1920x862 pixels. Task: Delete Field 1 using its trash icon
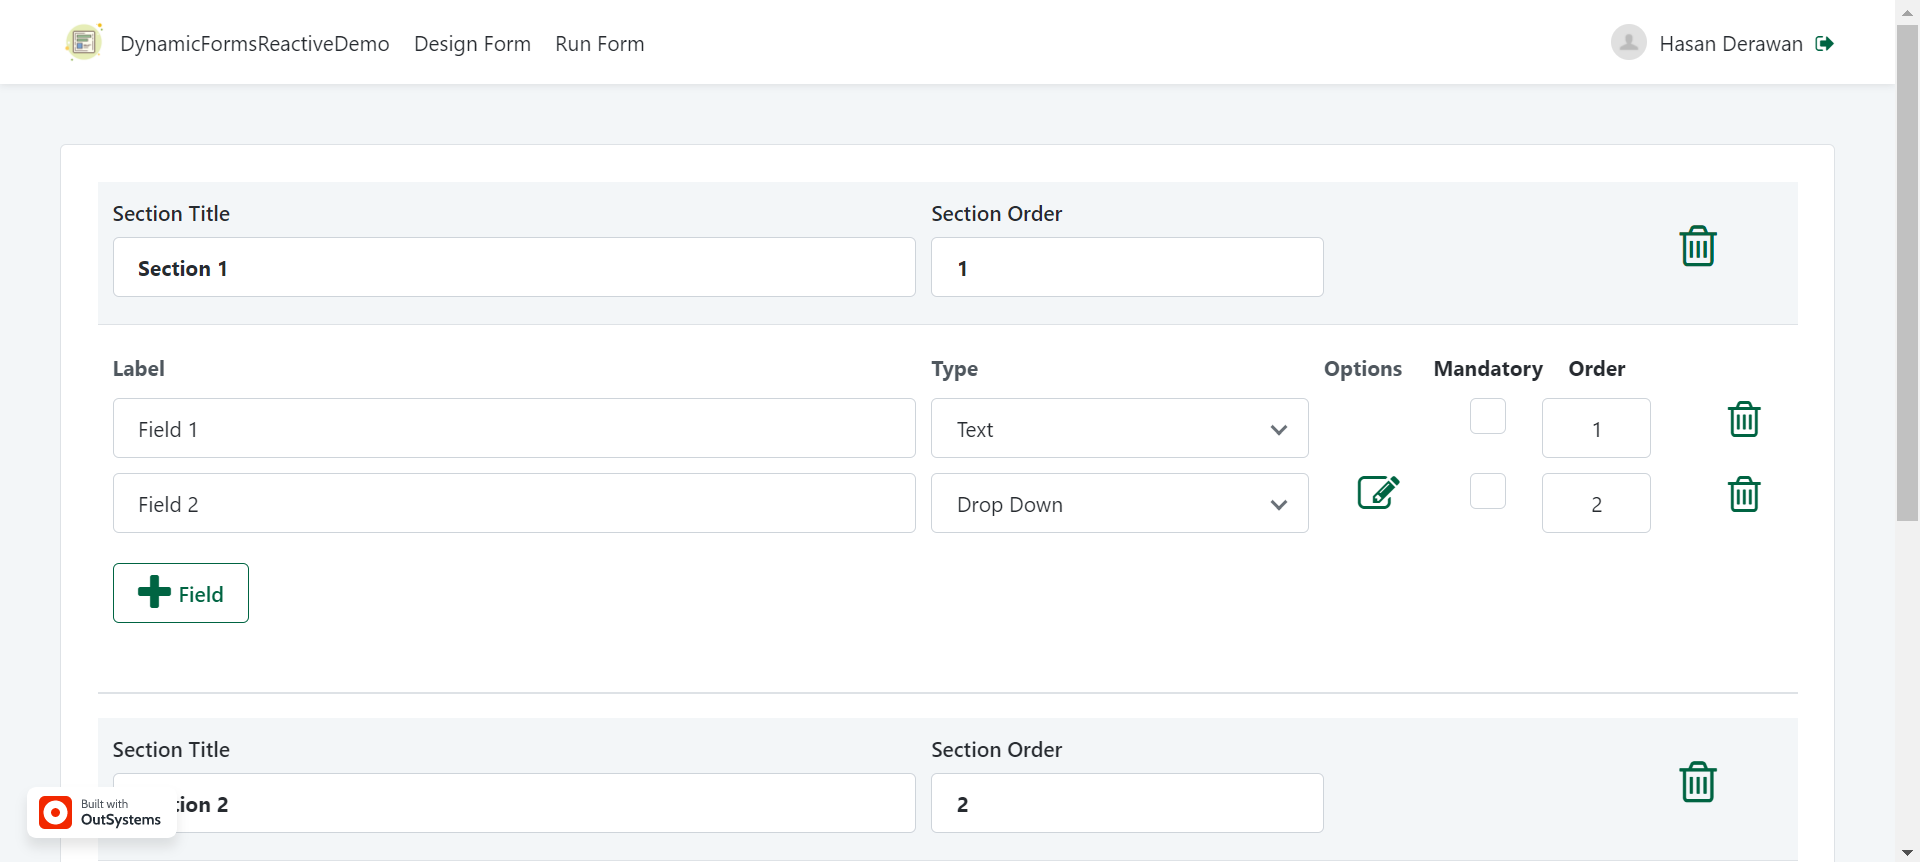tap(1744, 419)
